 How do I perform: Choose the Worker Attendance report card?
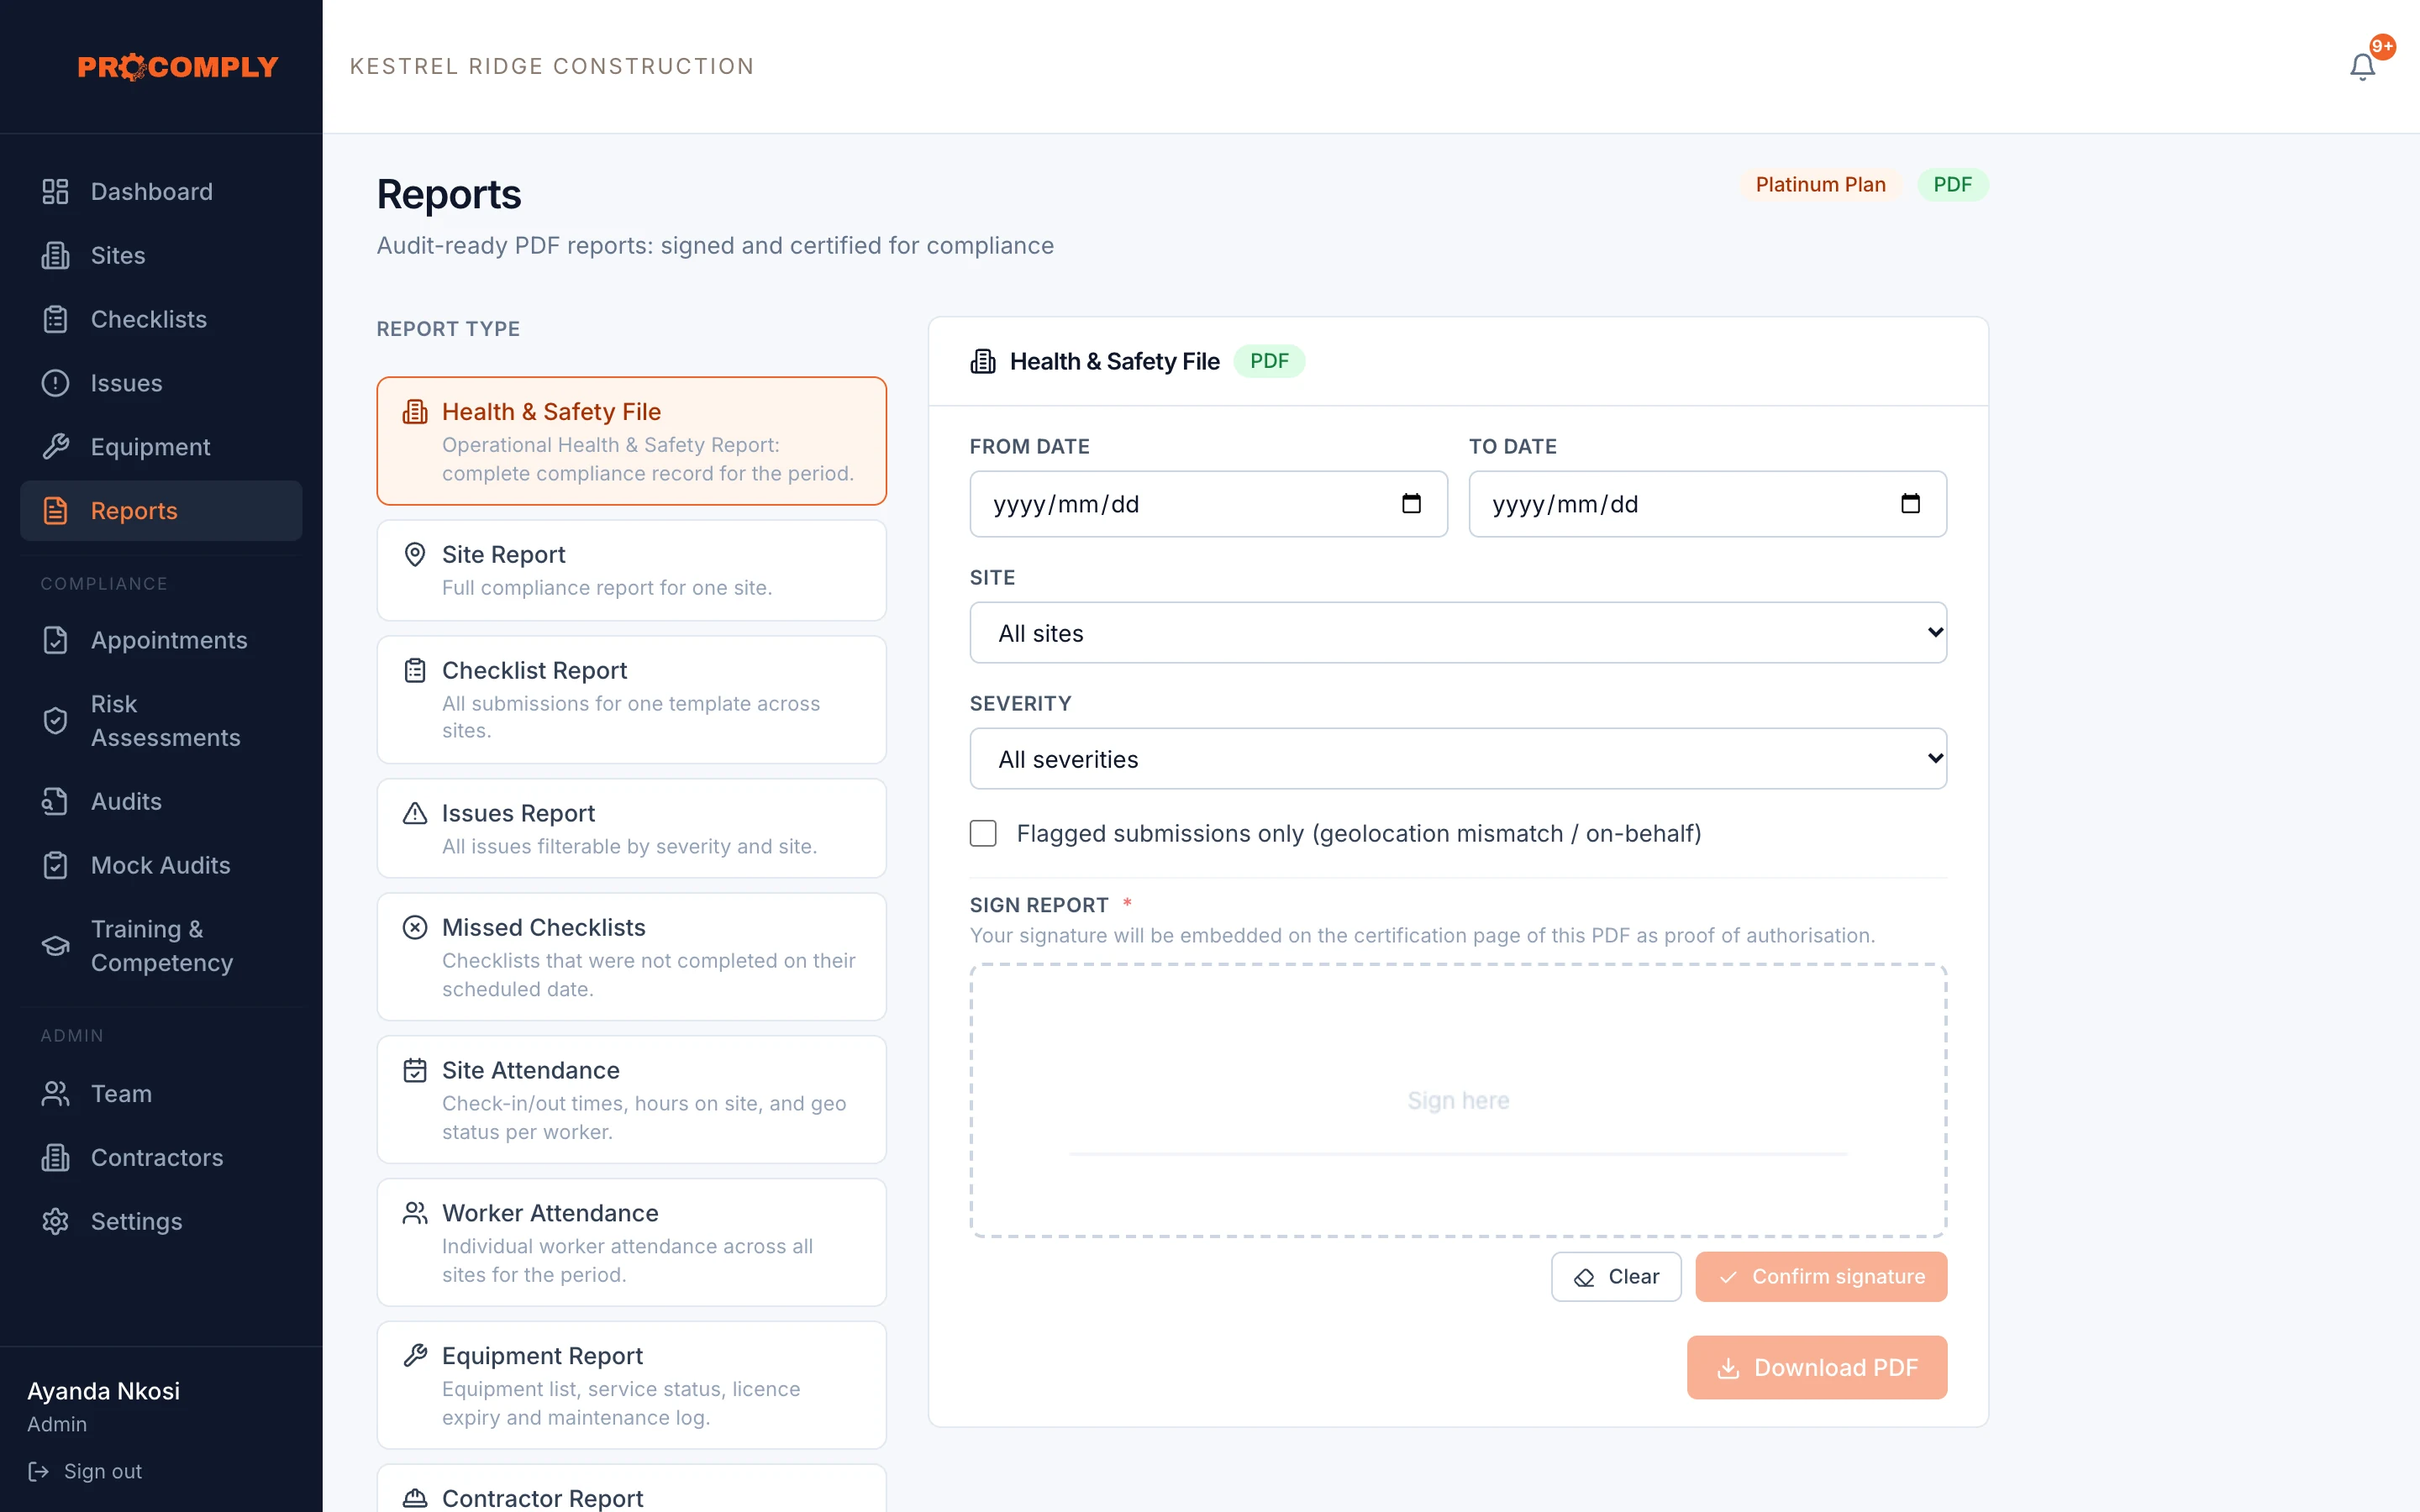pyautogui.click(x=631, y=1242)
